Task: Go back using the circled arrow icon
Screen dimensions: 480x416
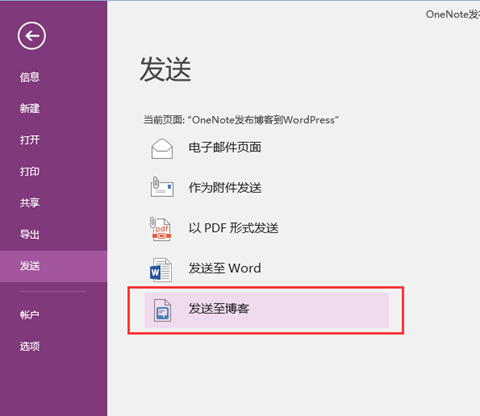Action: coord(32,36)
